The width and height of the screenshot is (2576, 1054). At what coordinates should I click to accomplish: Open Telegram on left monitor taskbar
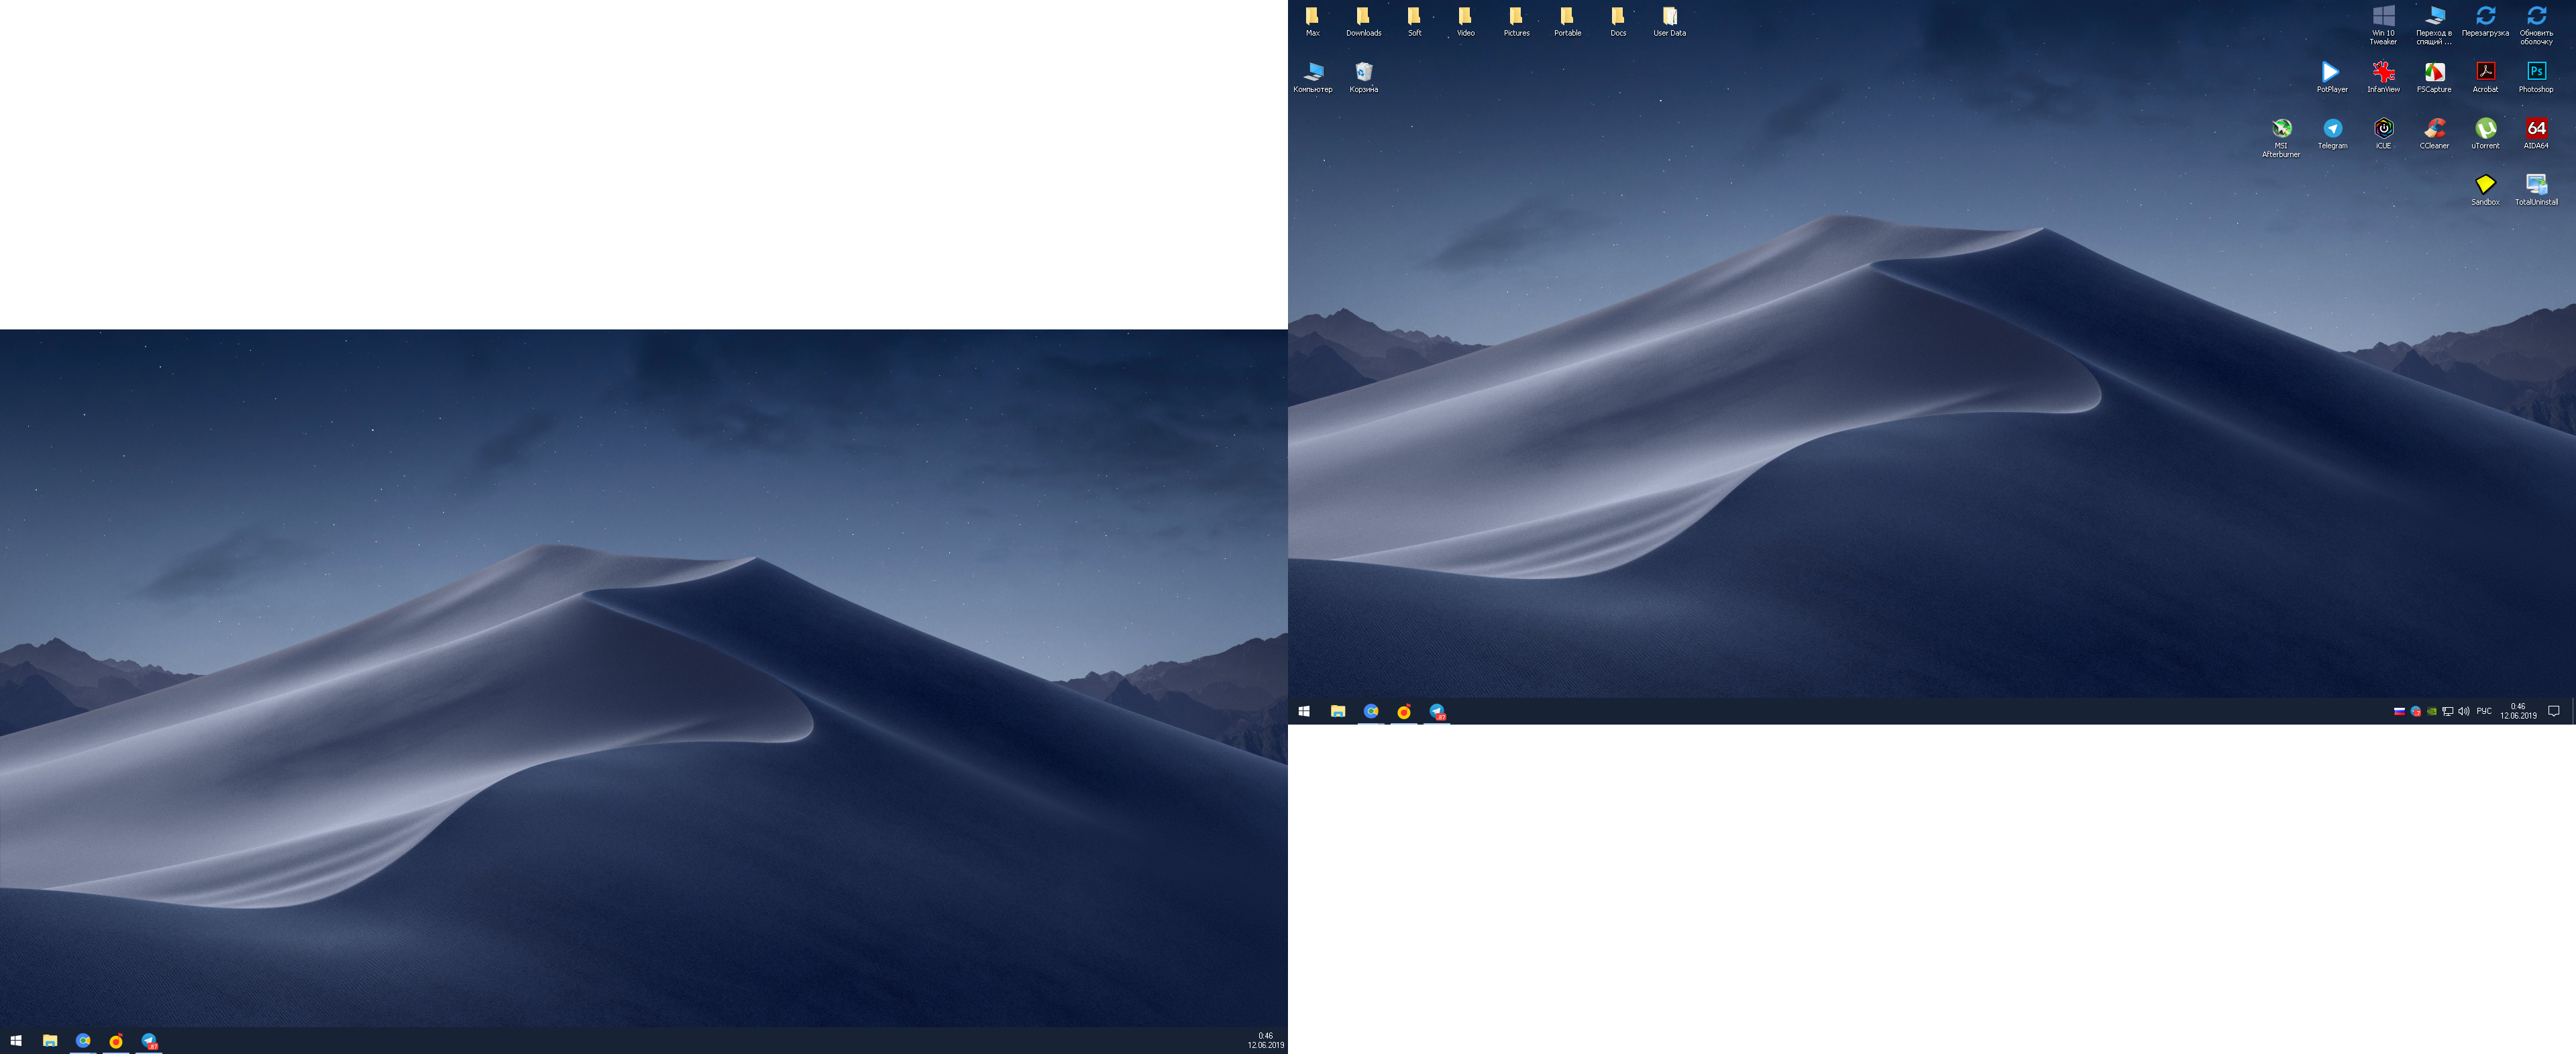click(x=149, y=1041)
